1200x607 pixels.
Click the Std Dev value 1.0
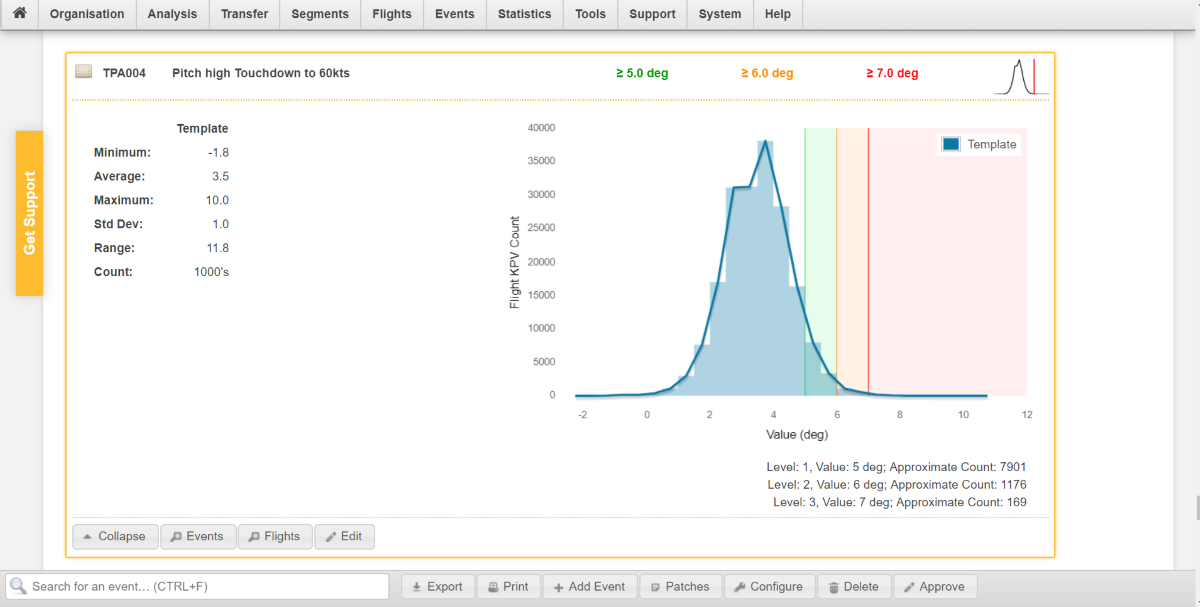click(x=221, y=224)
